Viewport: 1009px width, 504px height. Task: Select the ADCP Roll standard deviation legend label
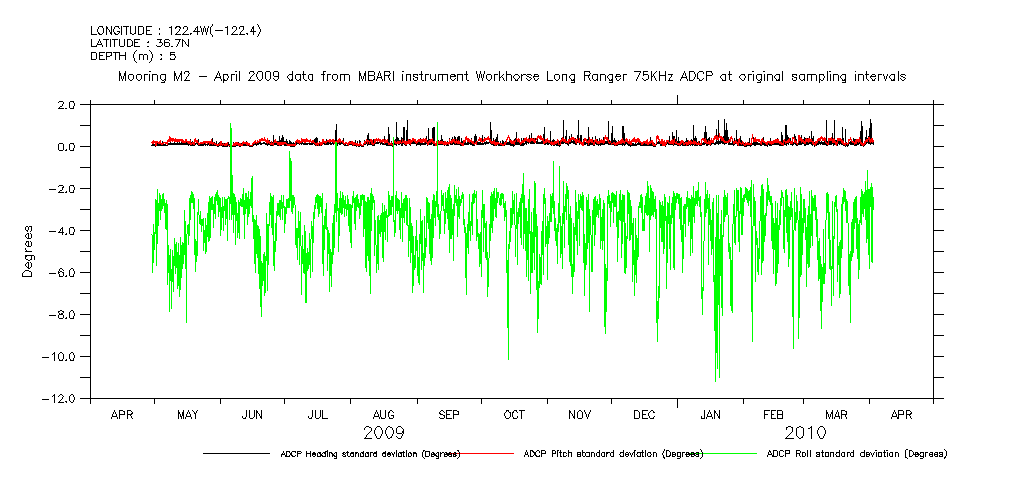[856, 454]
